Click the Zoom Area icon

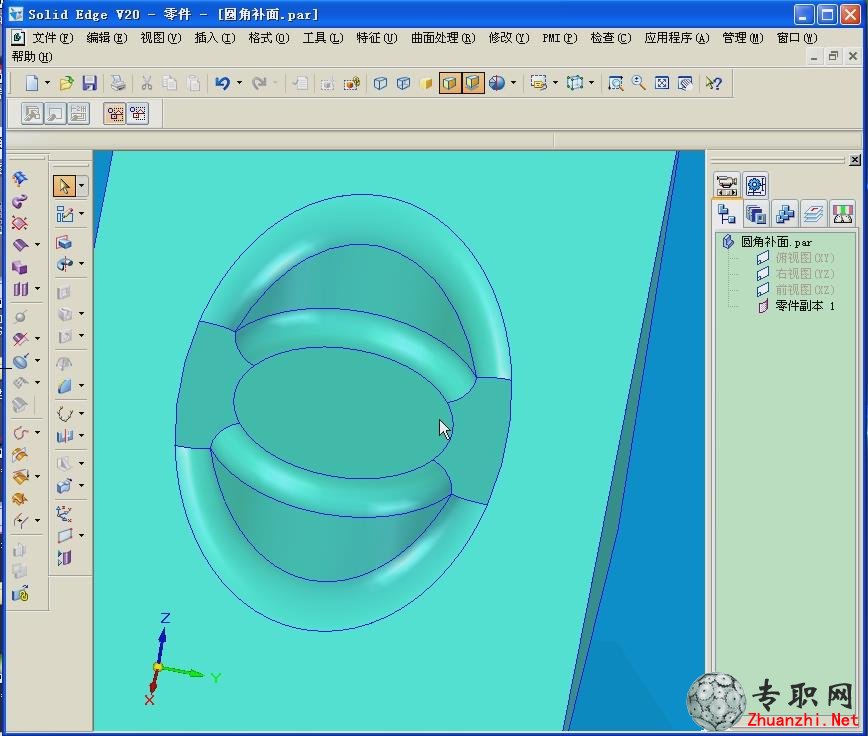point(615,83)
